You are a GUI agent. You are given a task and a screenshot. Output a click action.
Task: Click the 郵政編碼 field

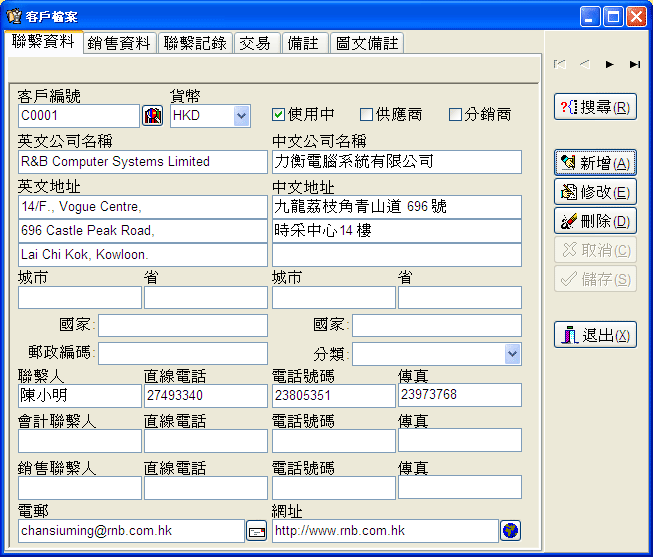[x=183, y=354]
